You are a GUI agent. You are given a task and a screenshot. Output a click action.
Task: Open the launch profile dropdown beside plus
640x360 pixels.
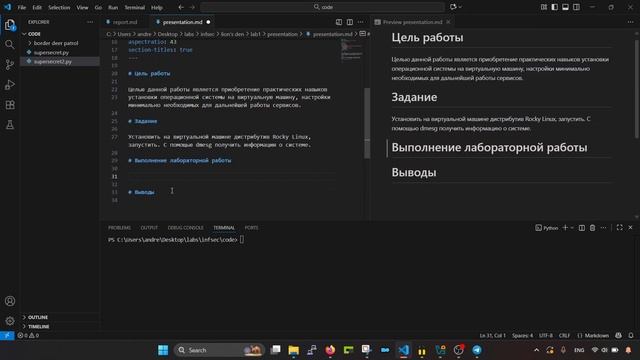[572, 228]
